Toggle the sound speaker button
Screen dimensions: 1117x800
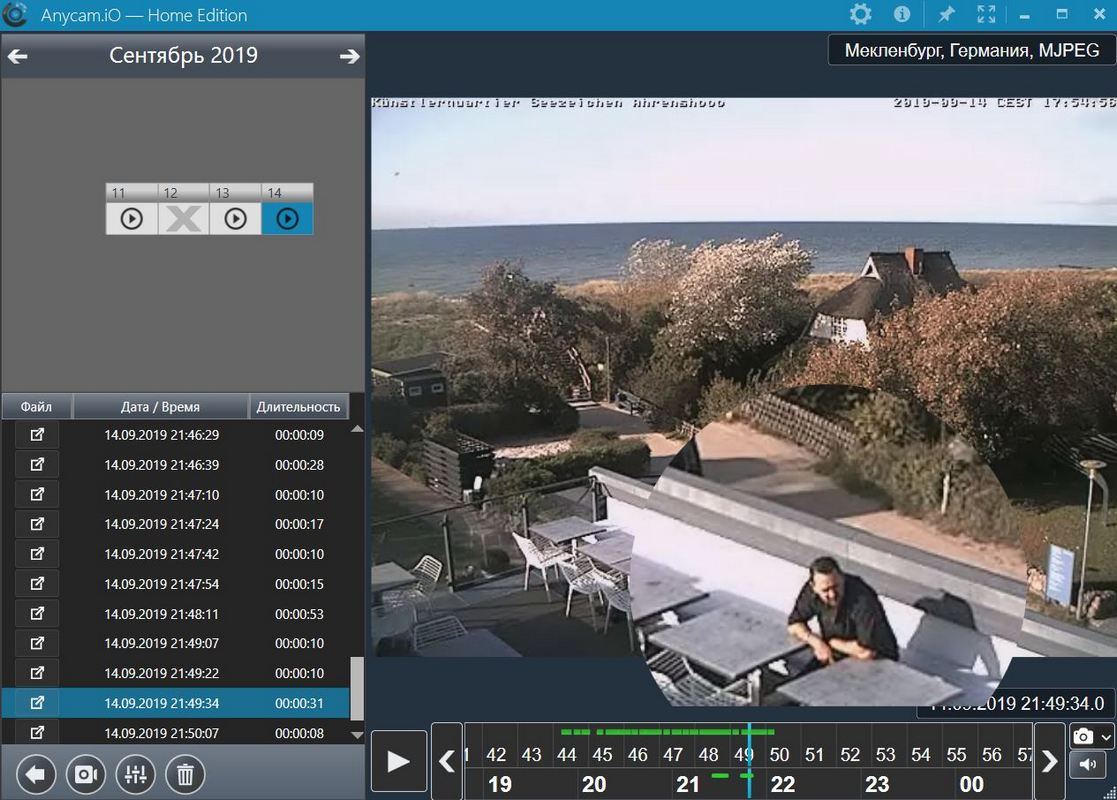[1086, 766]
